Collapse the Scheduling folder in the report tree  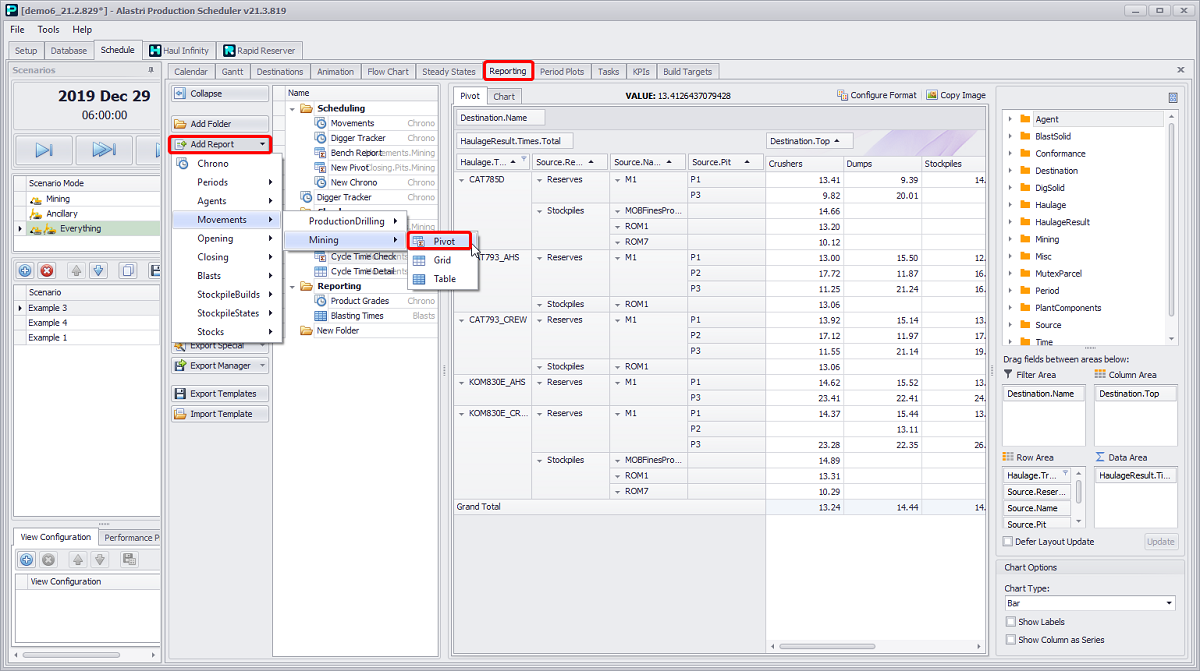point(294,108)
